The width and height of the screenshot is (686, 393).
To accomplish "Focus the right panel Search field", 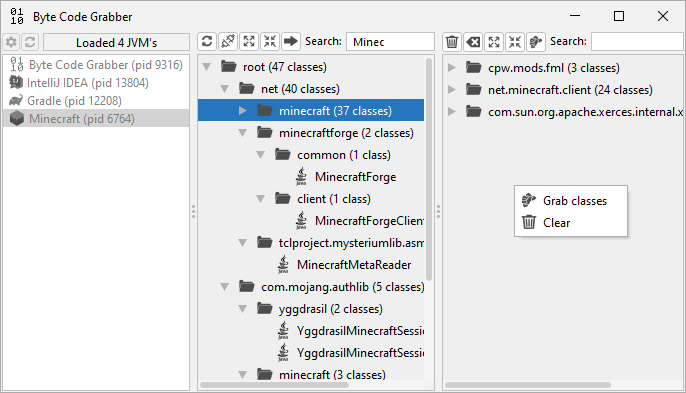I will [637, 42].
